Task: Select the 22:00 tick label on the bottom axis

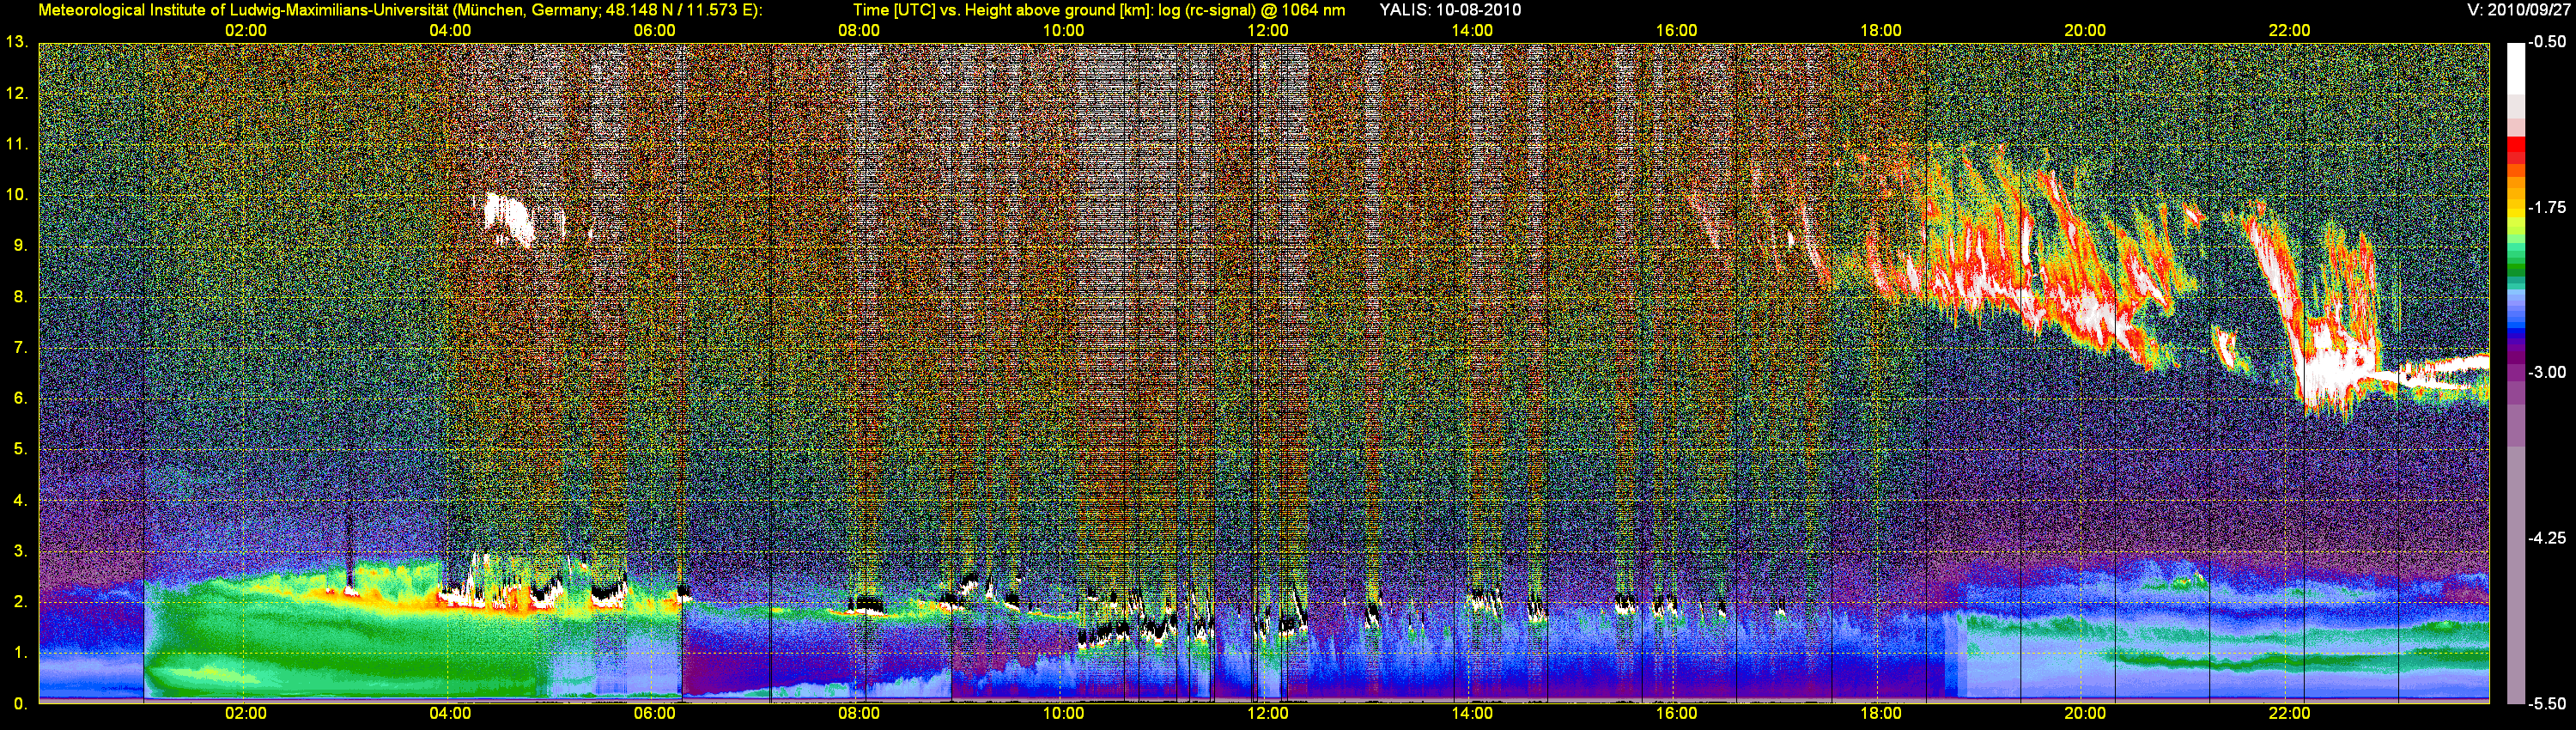Action: 2289,713
